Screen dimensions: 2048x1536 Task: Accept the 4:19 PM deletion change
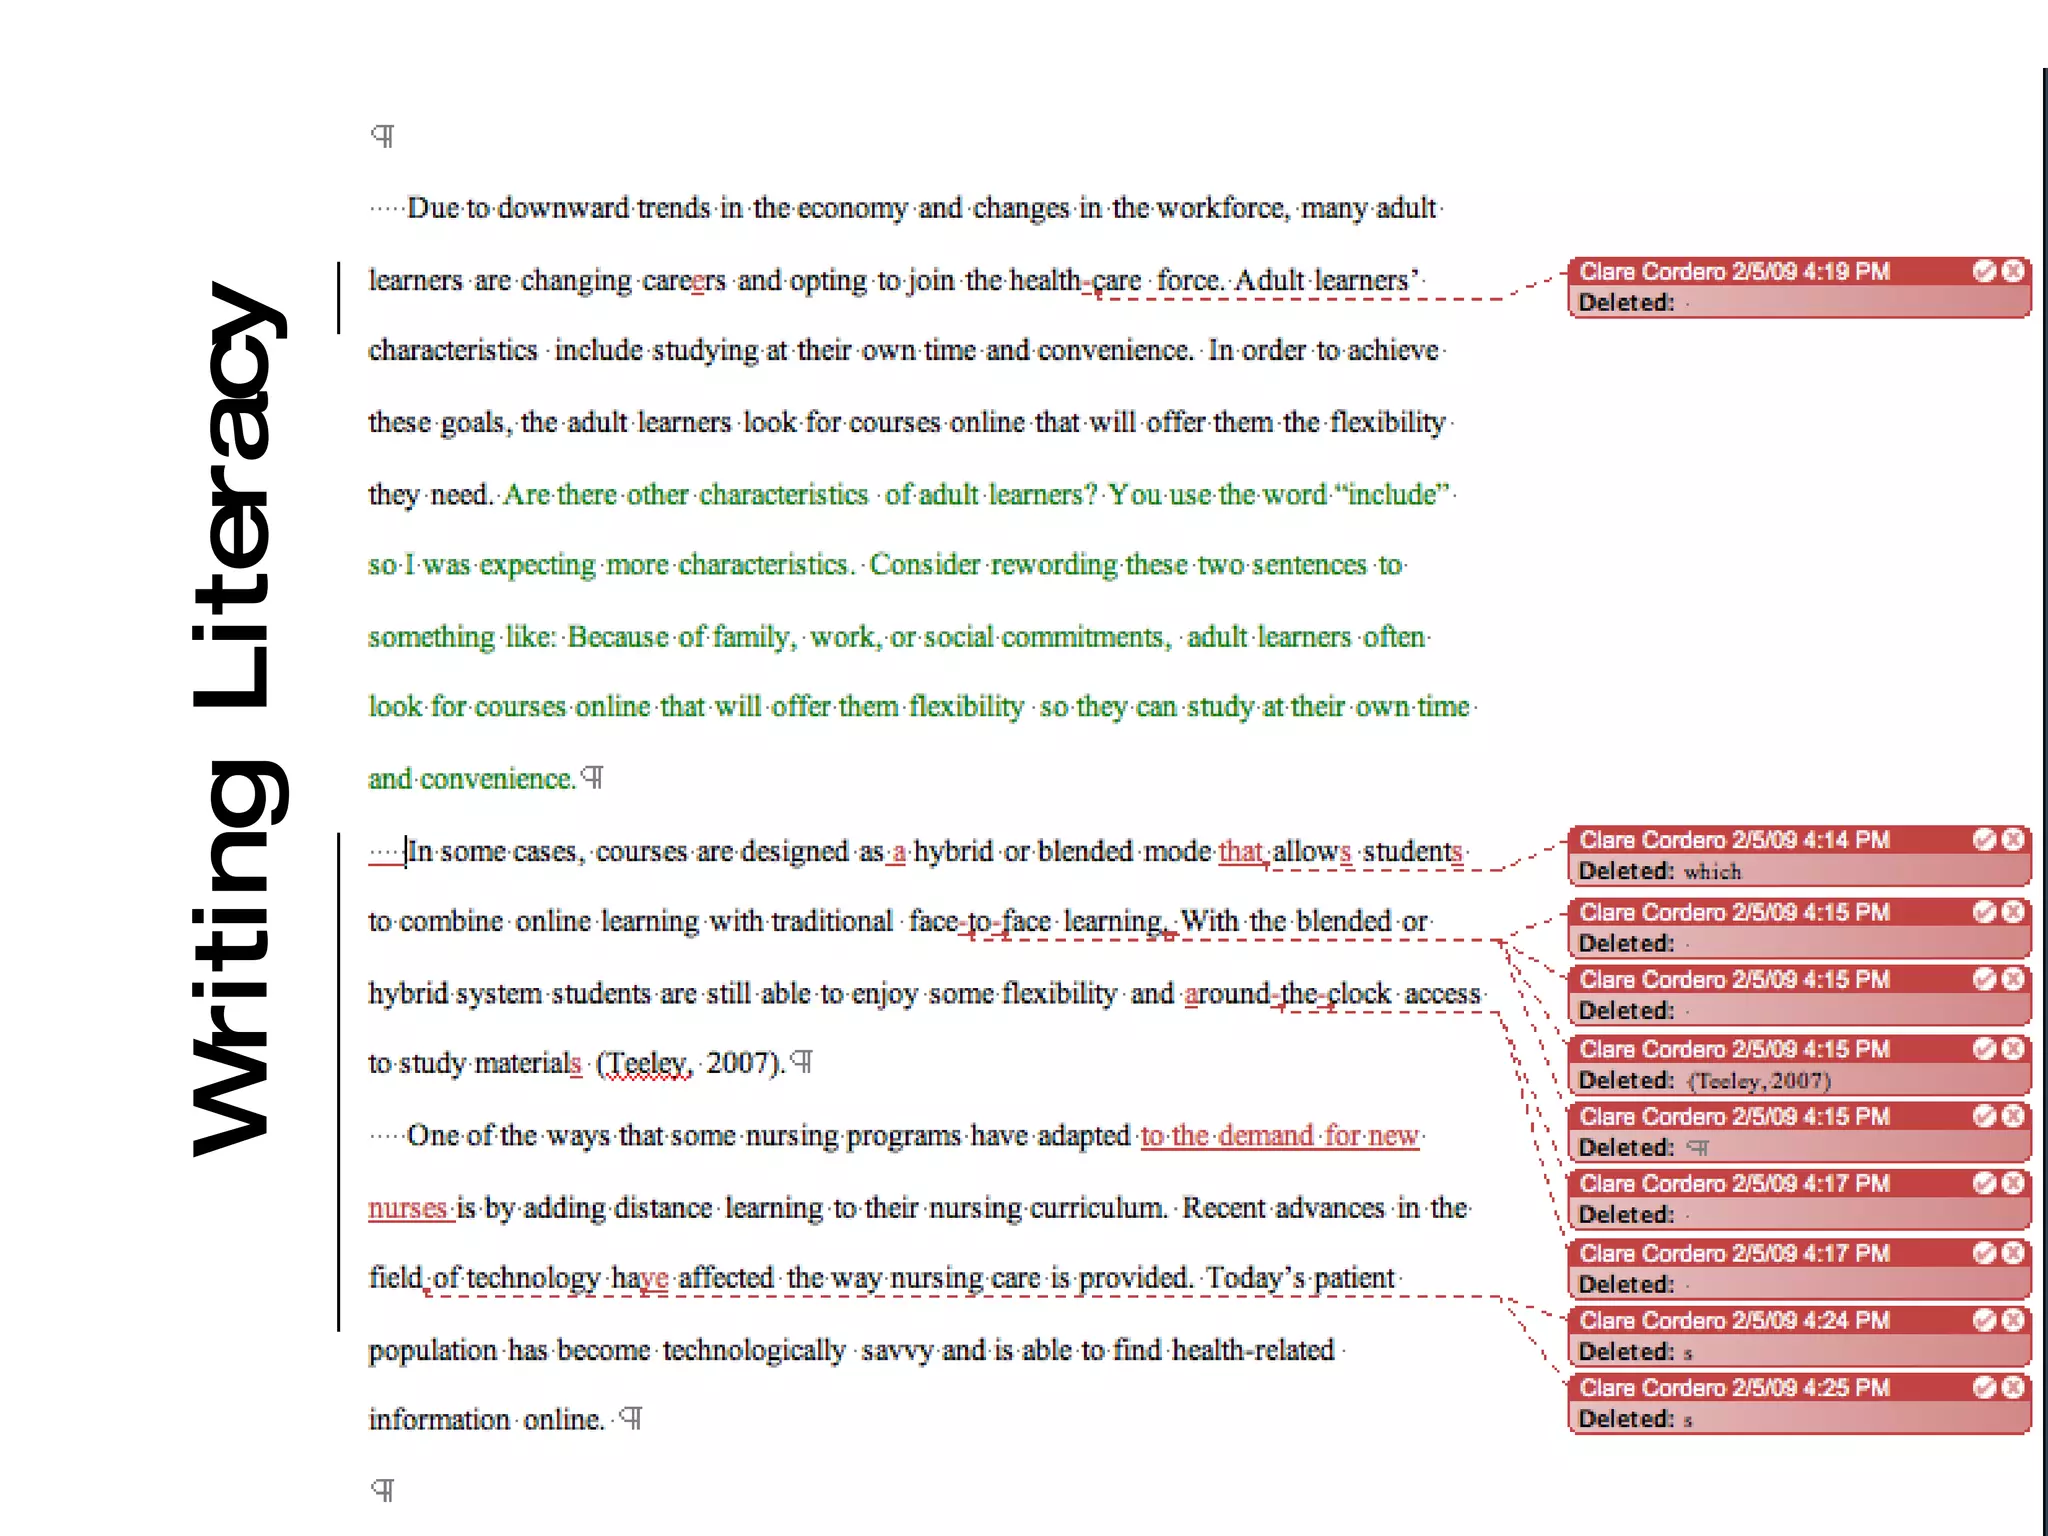click(x=1984, y=271)
